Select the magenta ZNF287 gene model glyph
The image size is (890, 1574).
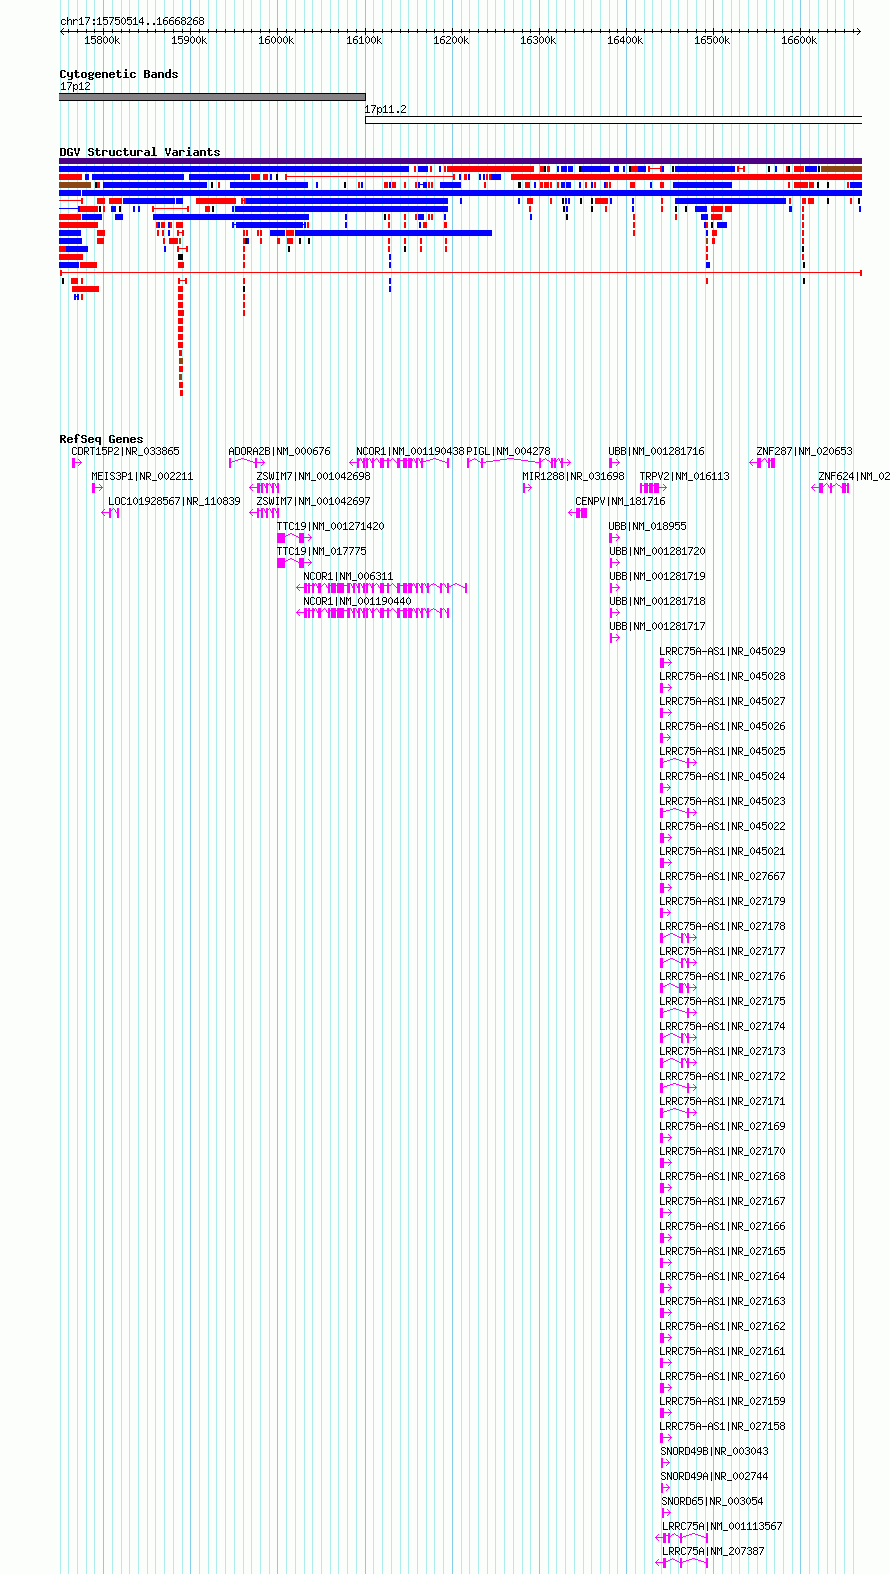(763, 463)
